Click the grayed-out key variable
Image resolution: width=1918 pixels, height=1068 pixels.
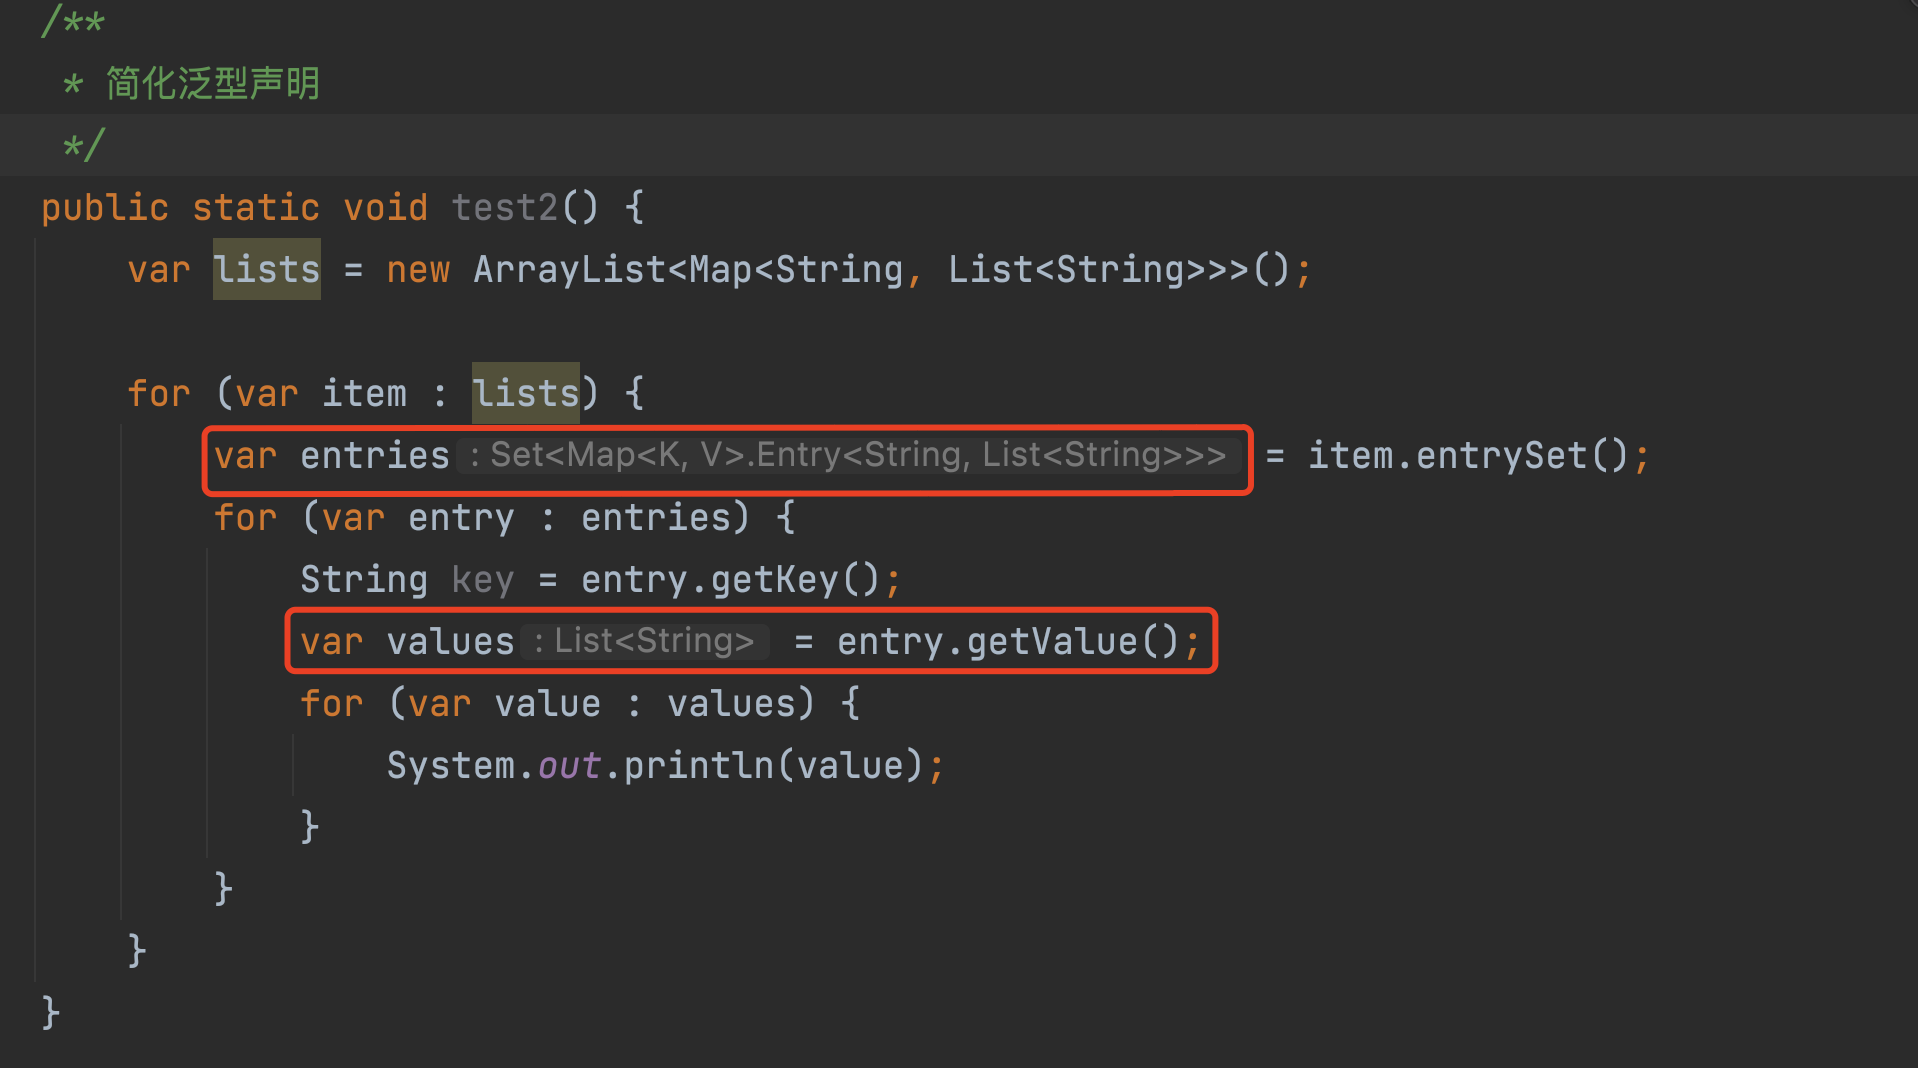483,580
